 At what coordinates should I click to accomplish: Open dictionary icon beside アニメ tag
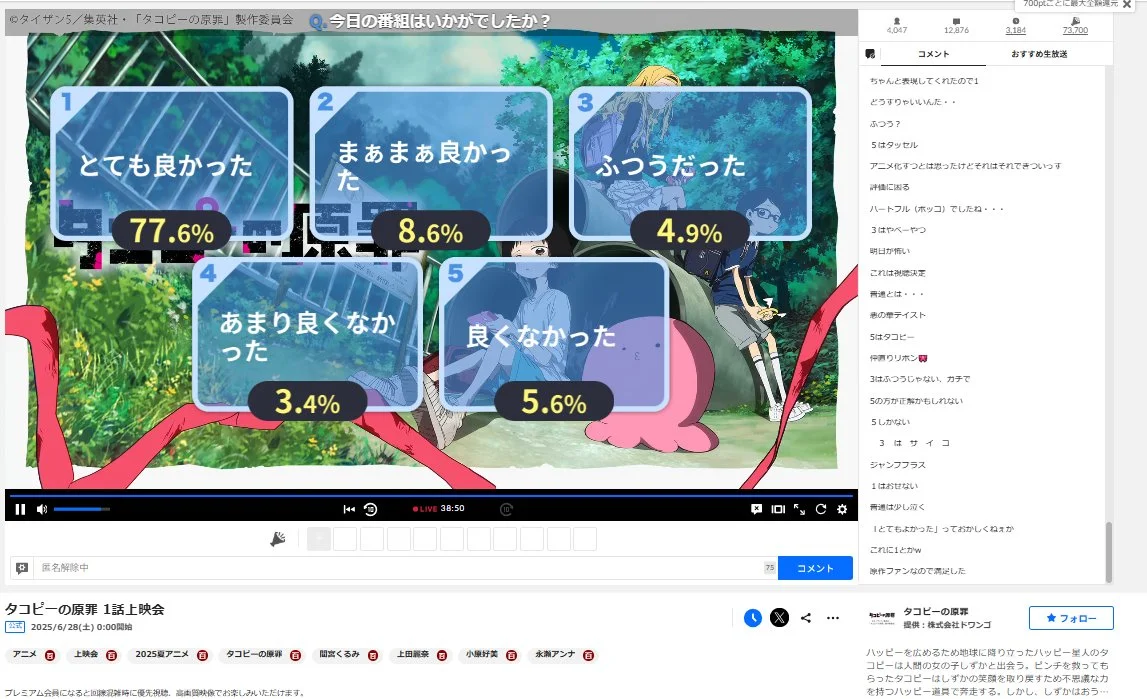coord(50,655)
